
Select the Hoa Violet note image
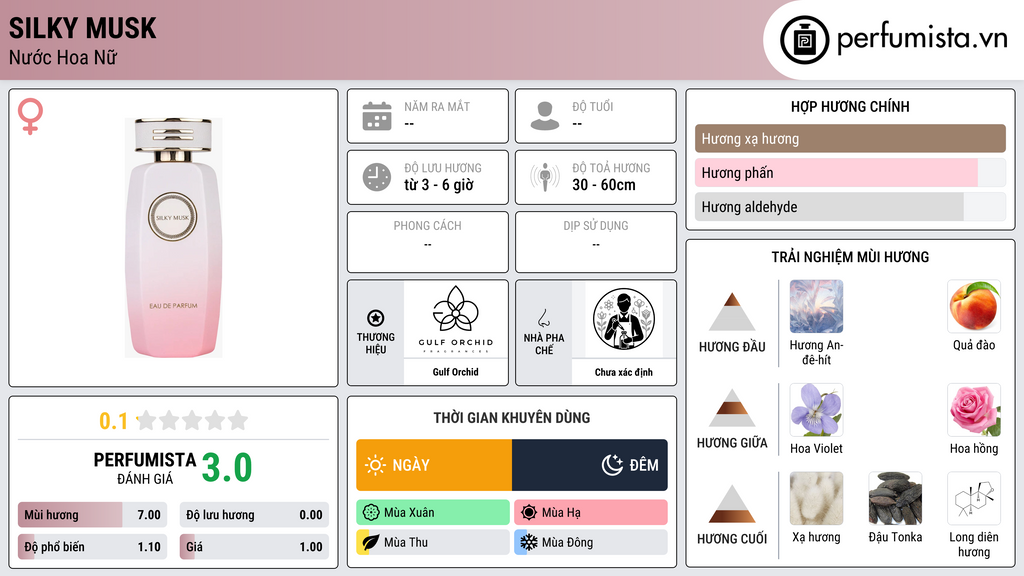[x=816, y=410]
